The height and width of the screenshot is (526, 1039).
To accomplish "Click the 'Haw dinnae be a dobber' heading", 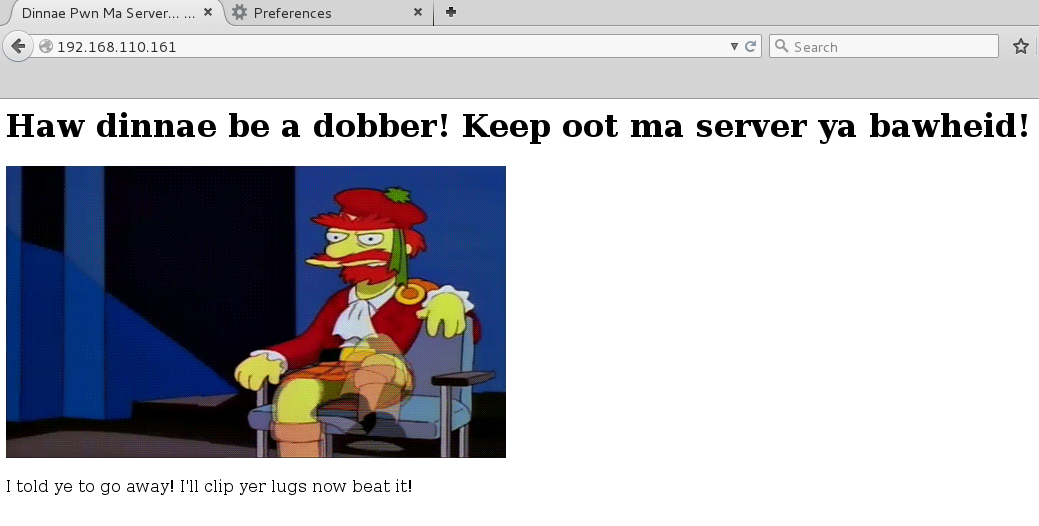I will coord(517,126).
